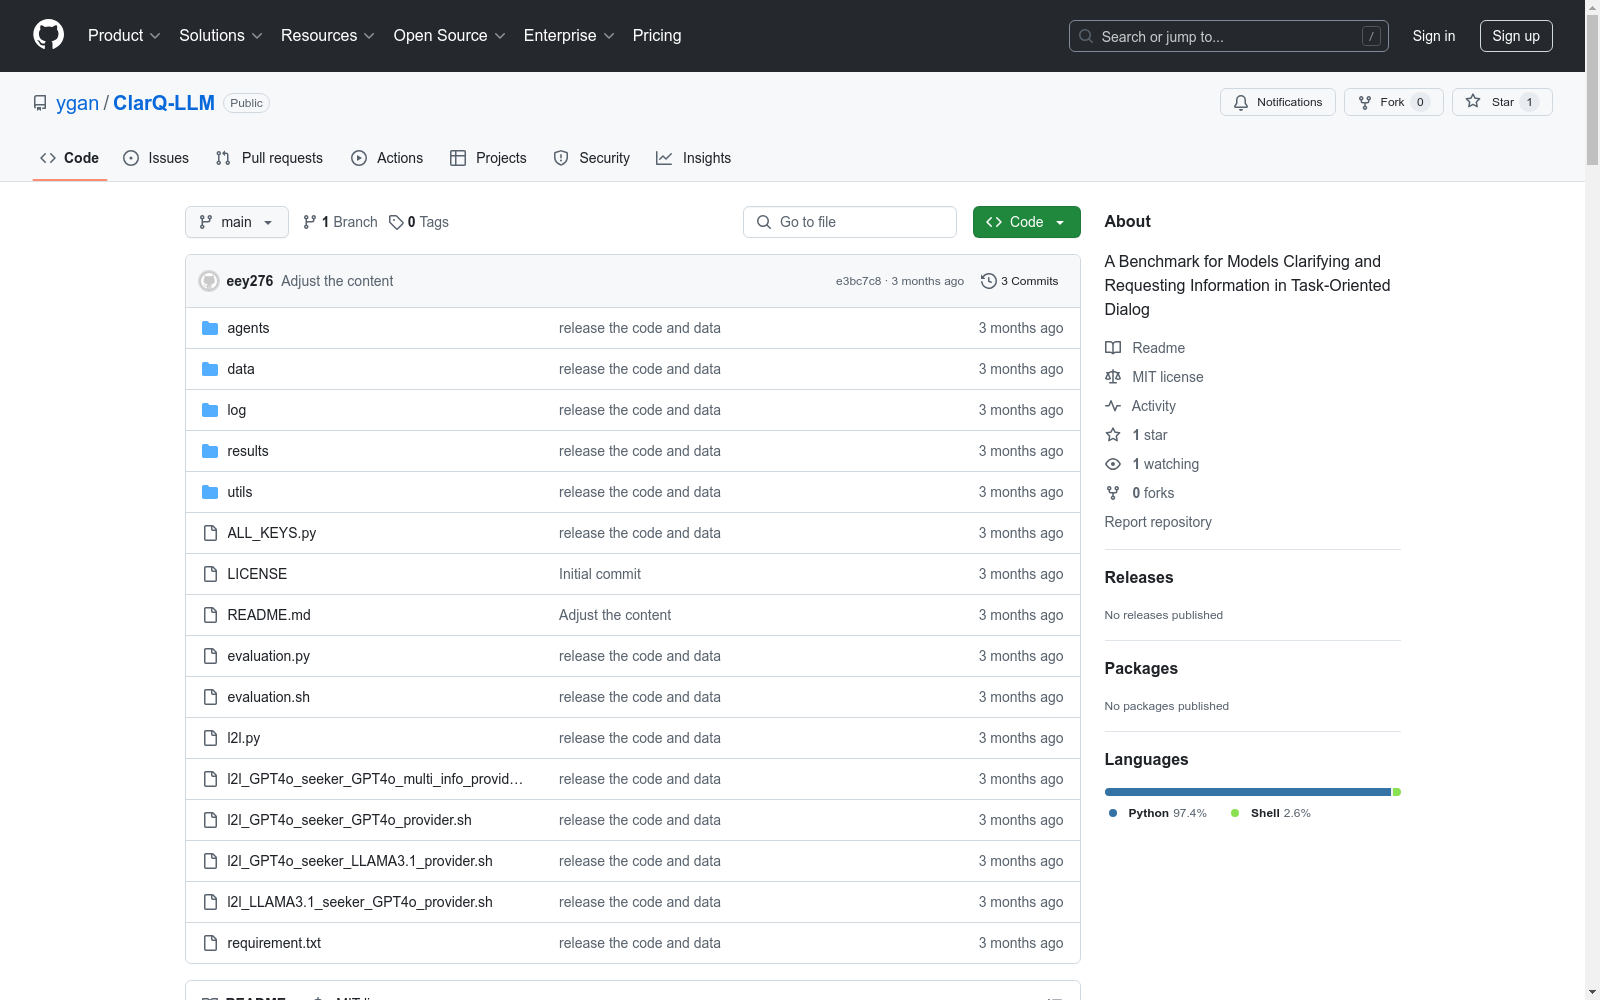The image size is (1600, 1000).
Task: Switch to the Insights tab
Action: click(694, 158)
